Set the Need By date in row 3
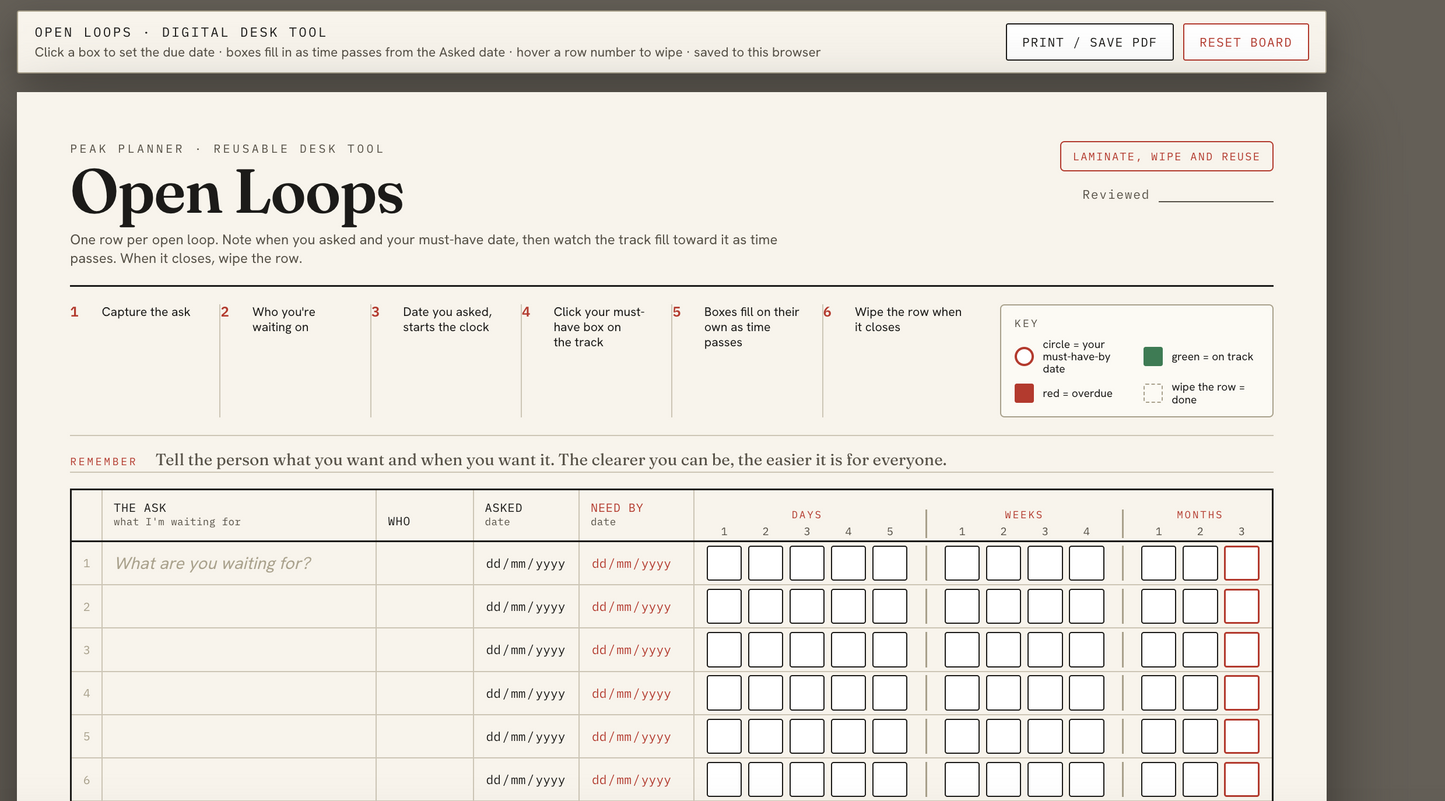Image resolution: width=1445 pixels, height=801 pixels. coord(631,650)
